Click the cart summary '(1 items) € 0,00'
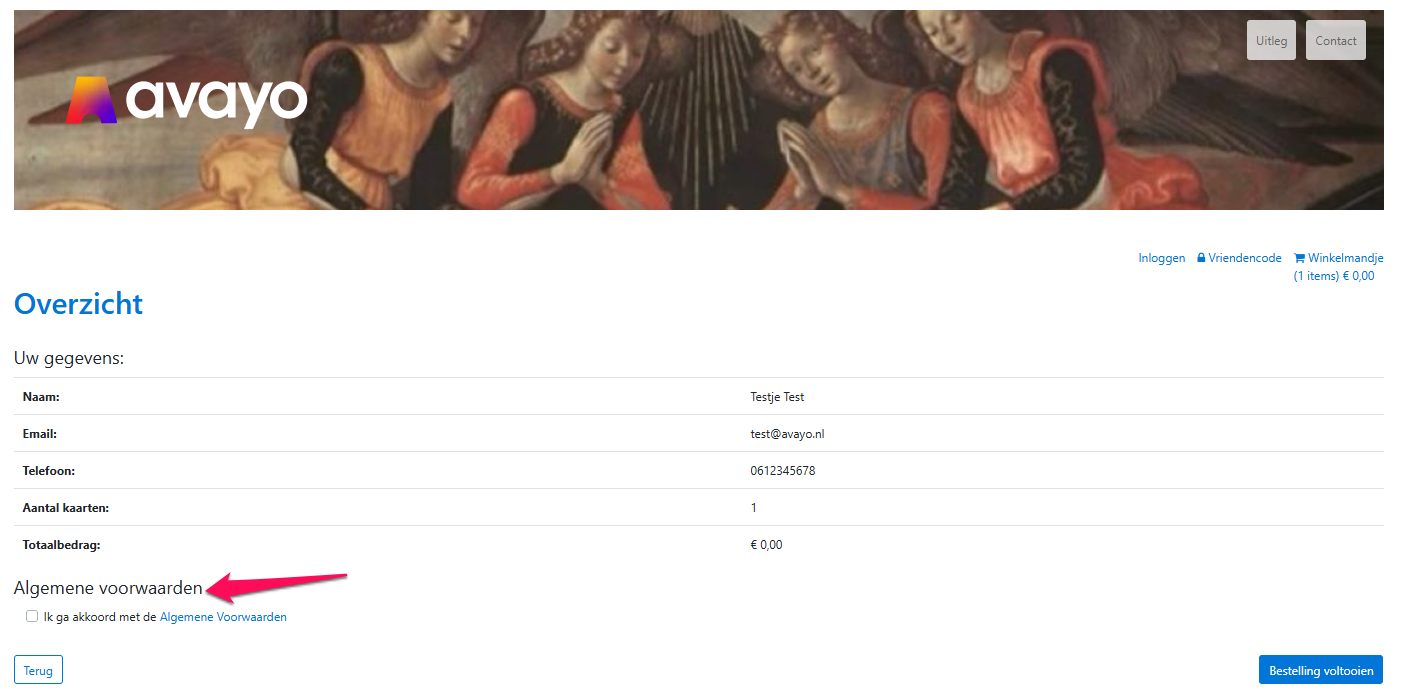1401x700 pixels. (x=1334, y=276)
